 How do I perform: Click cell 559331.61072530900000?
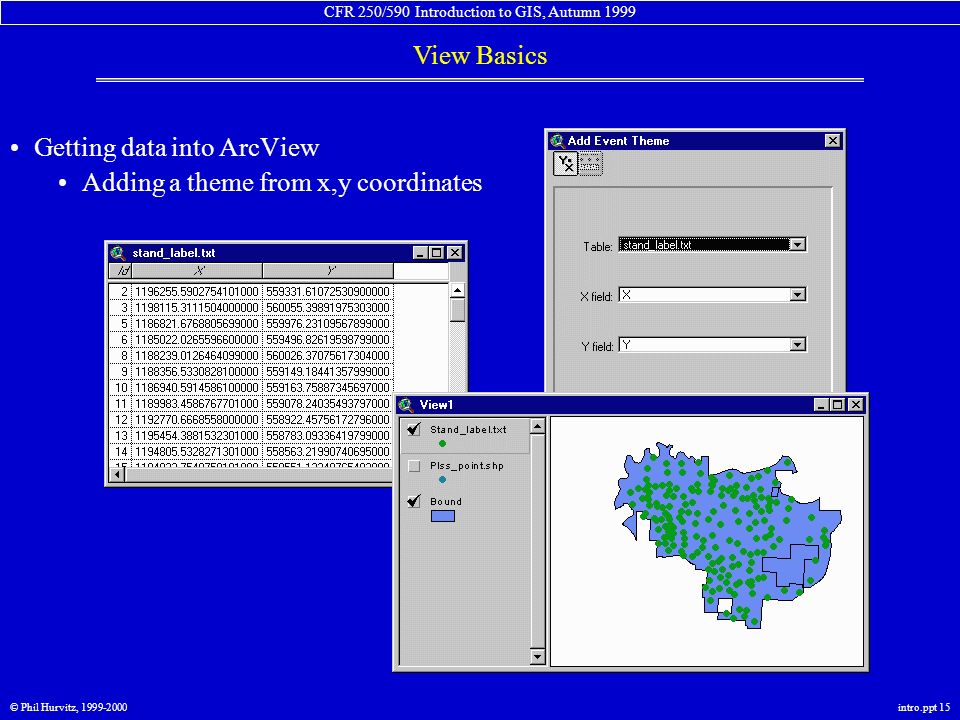[x=328, y=291]
